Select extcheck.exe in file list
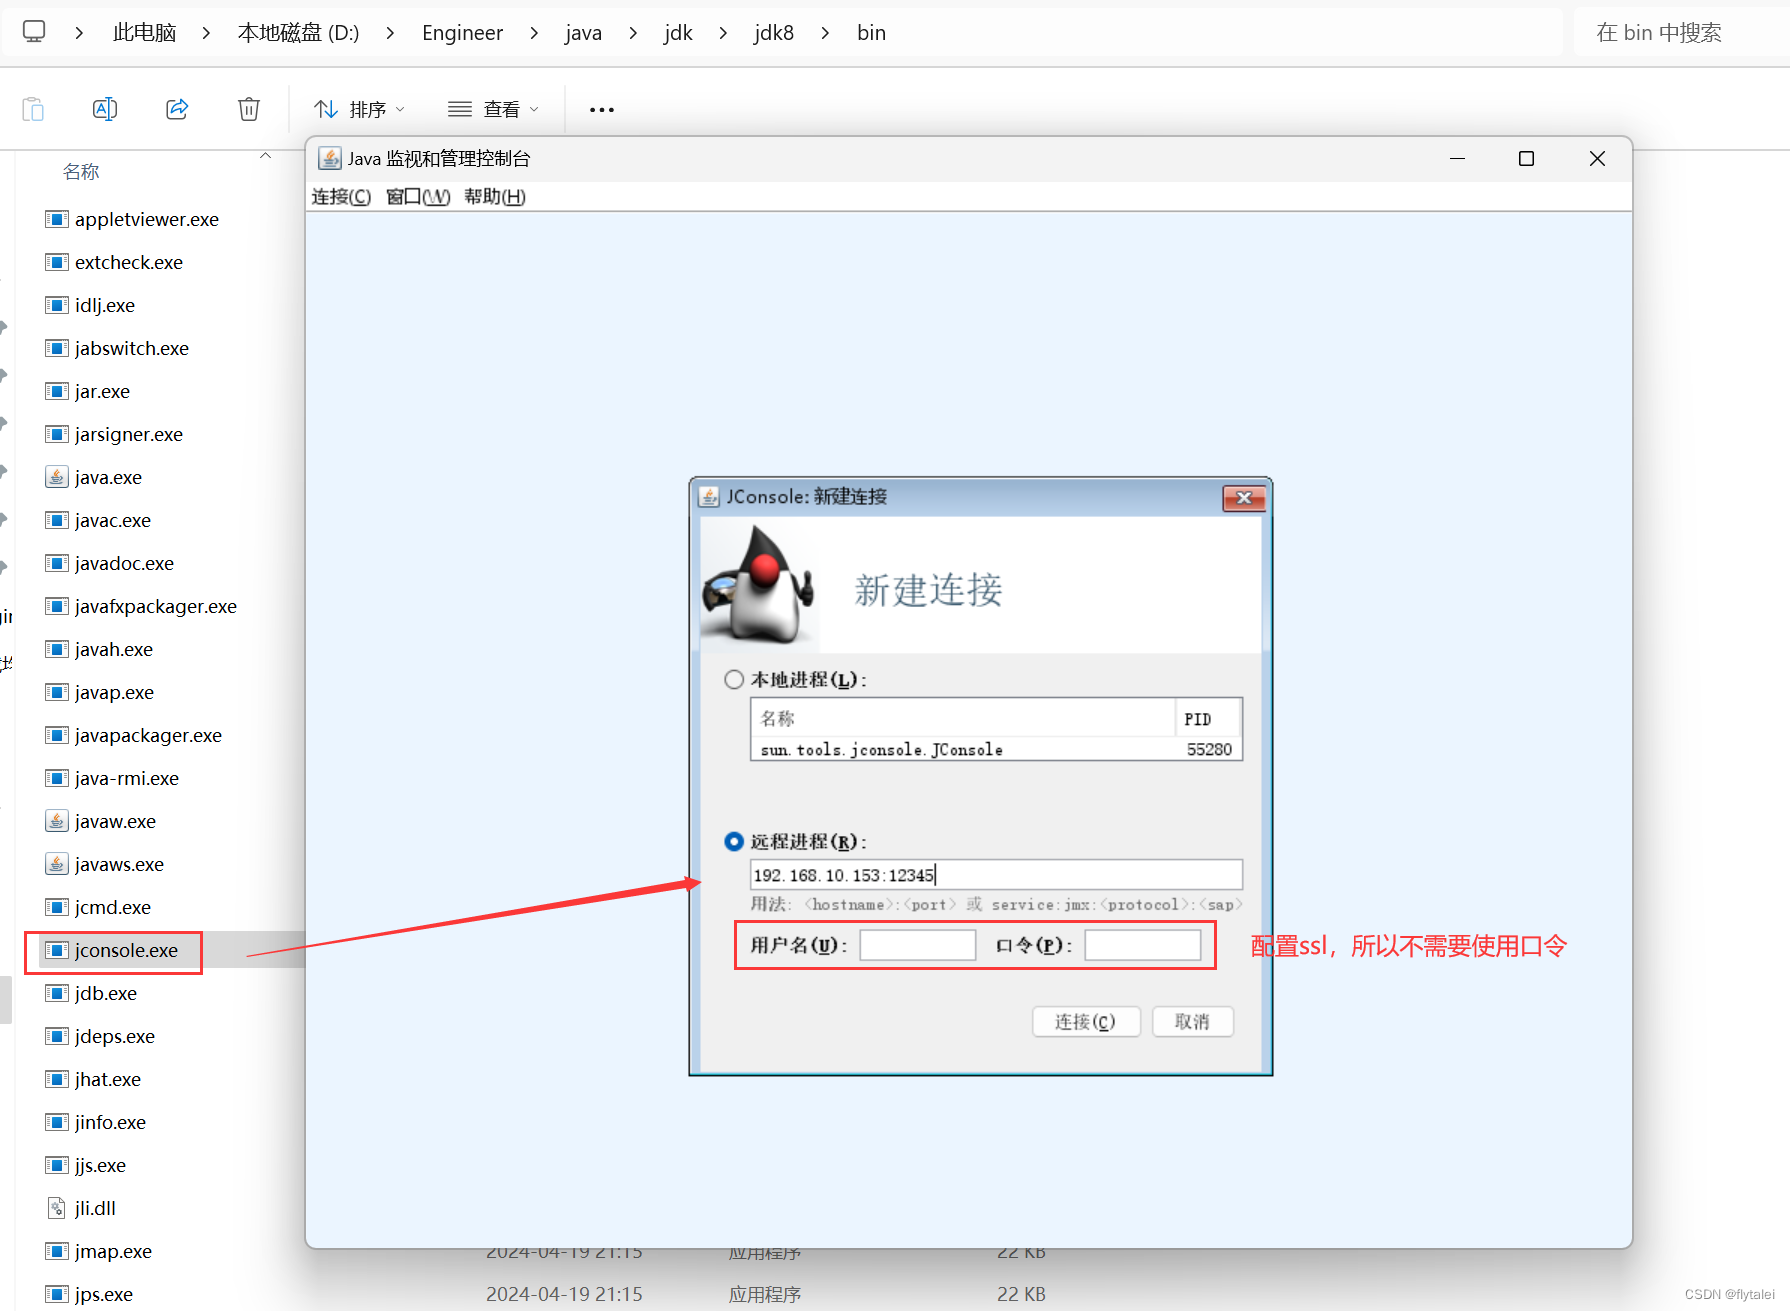The width and height of the screenshot is (1790, 1311). point(129,262)
